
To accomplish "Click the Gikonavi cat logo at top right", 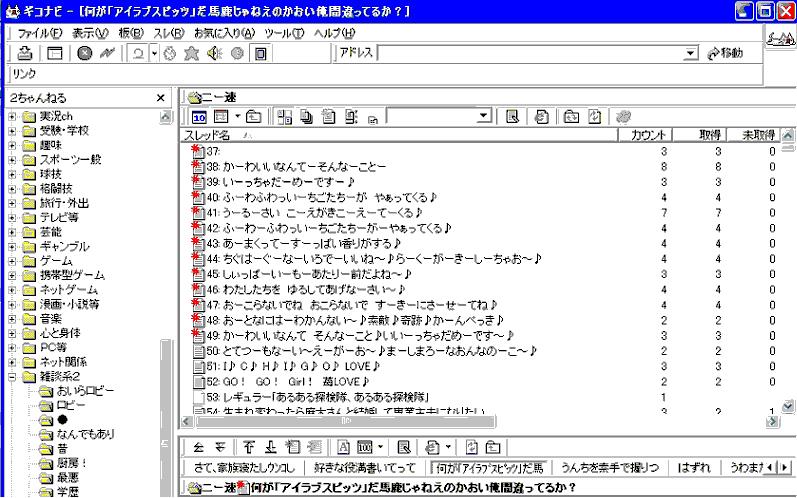I will [781, 38].
